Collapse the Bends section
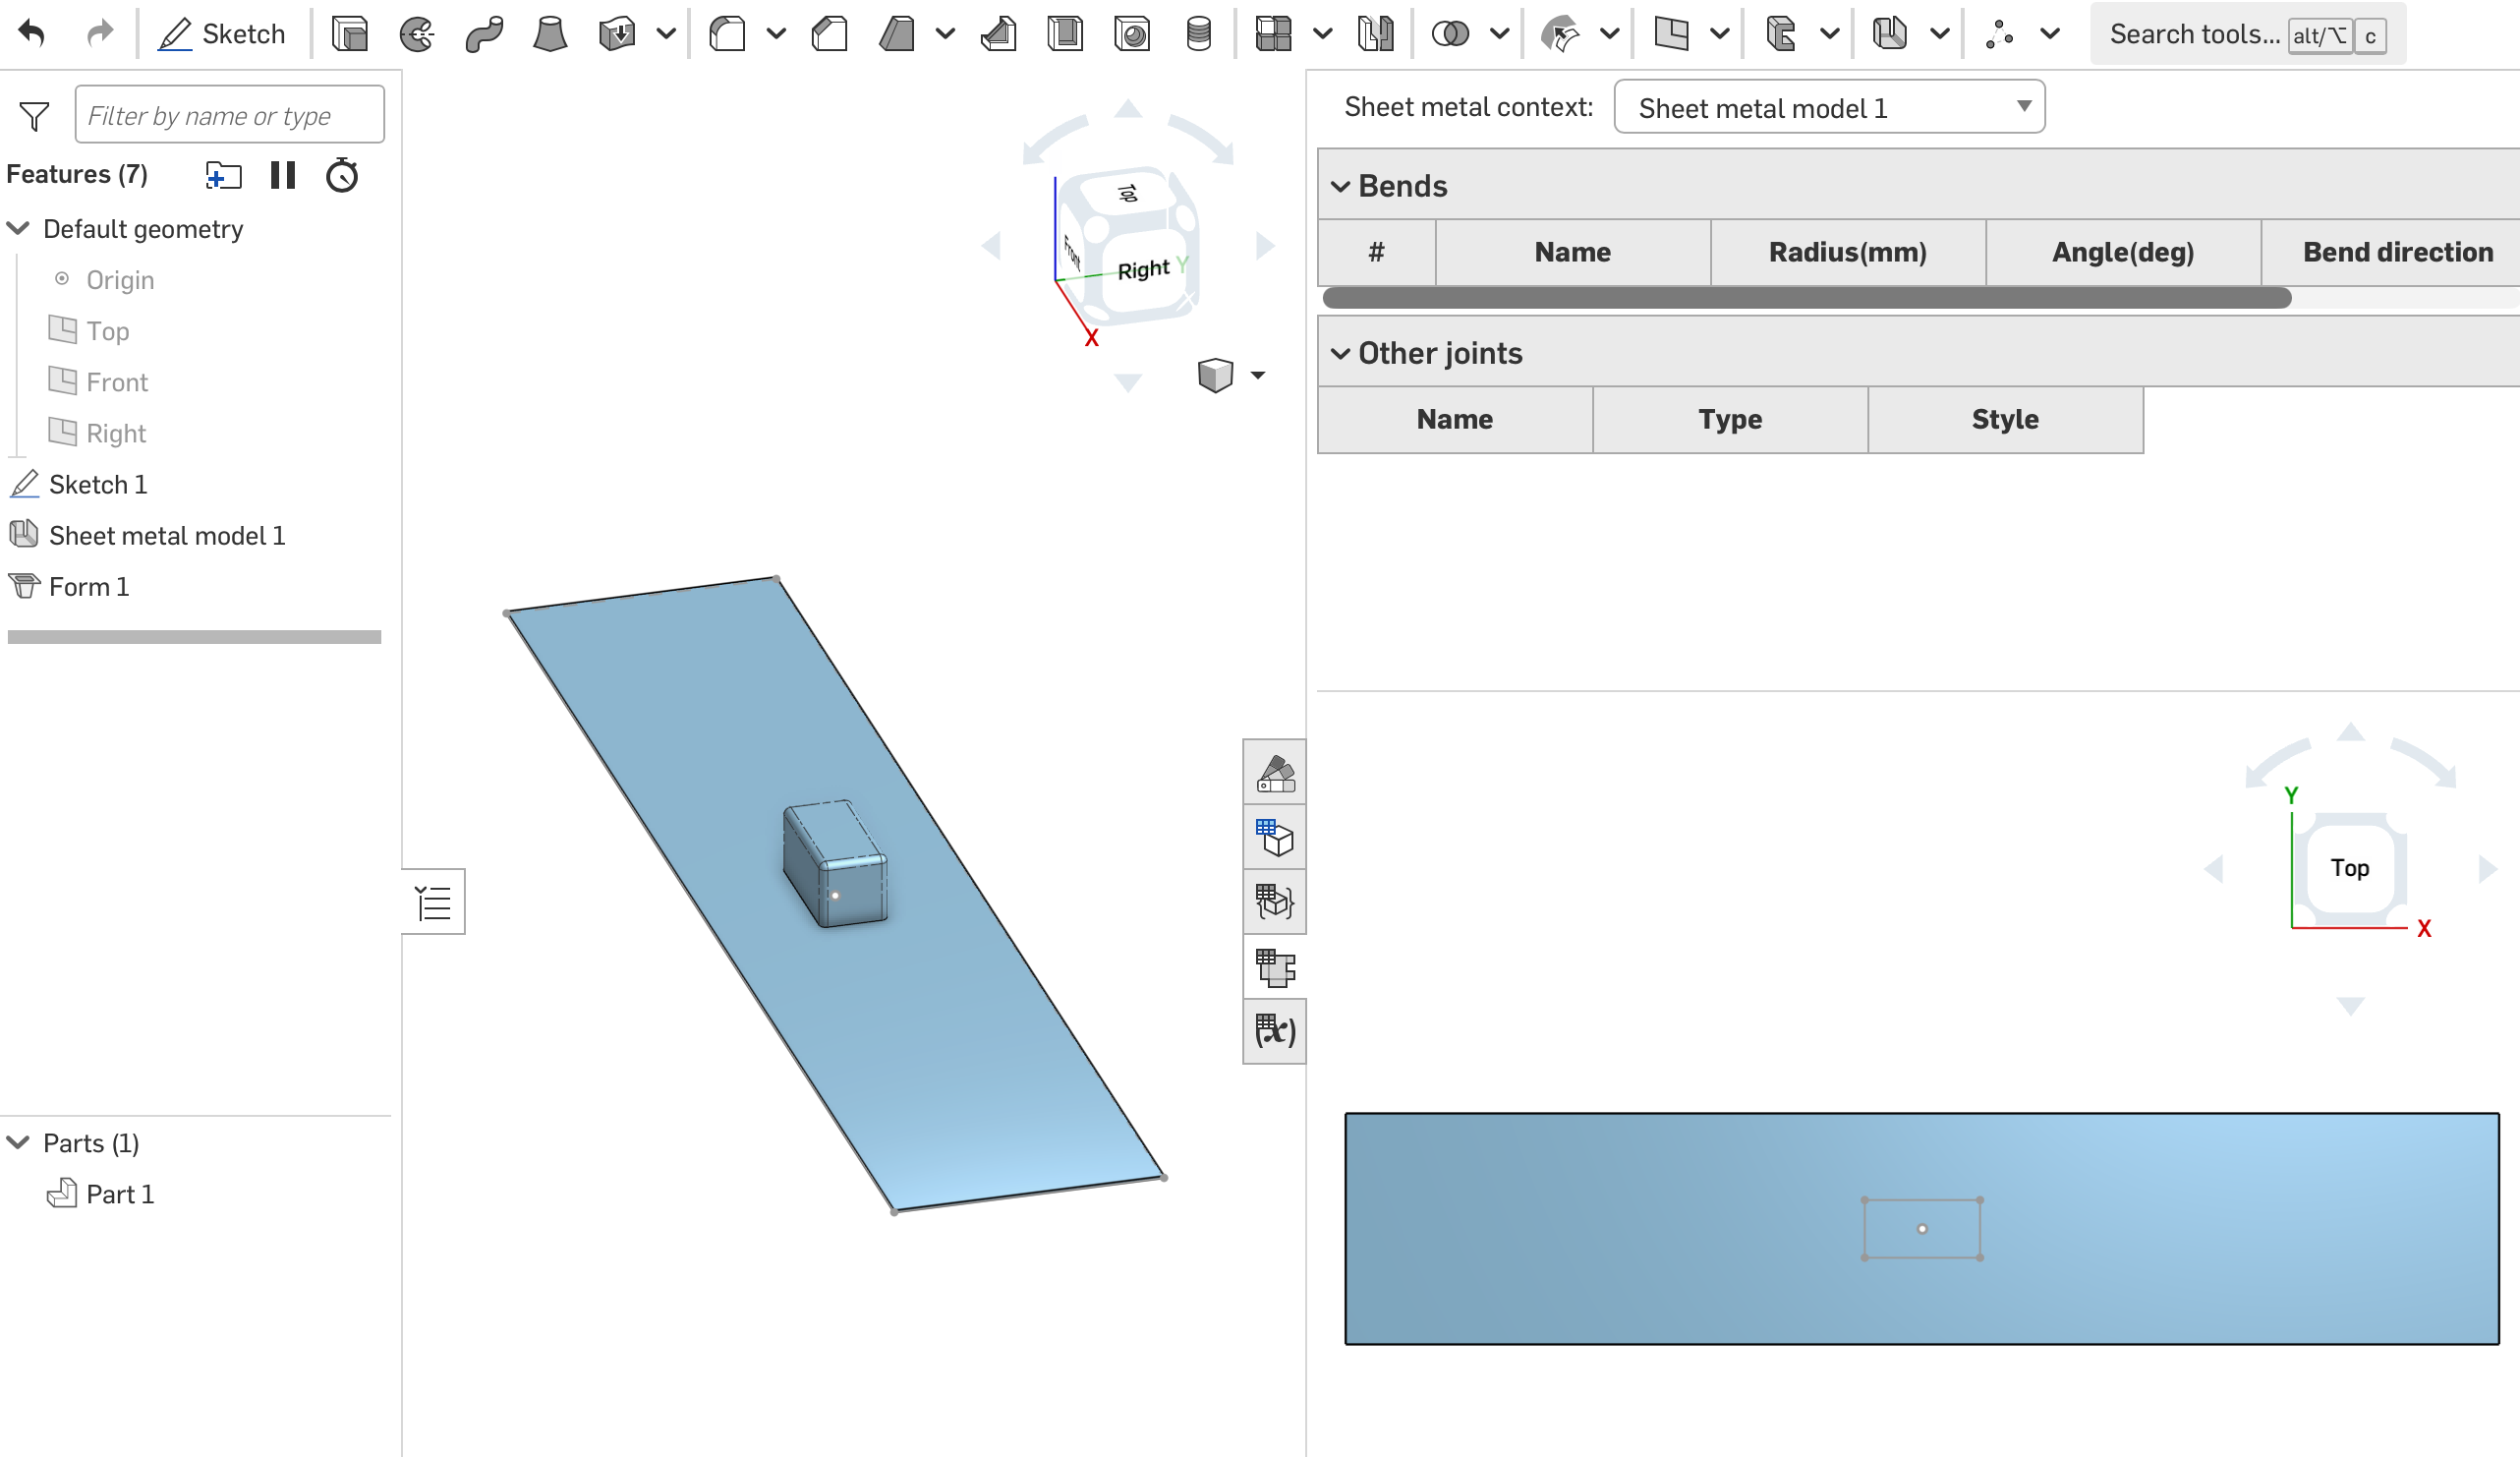 pos(1340,186)
